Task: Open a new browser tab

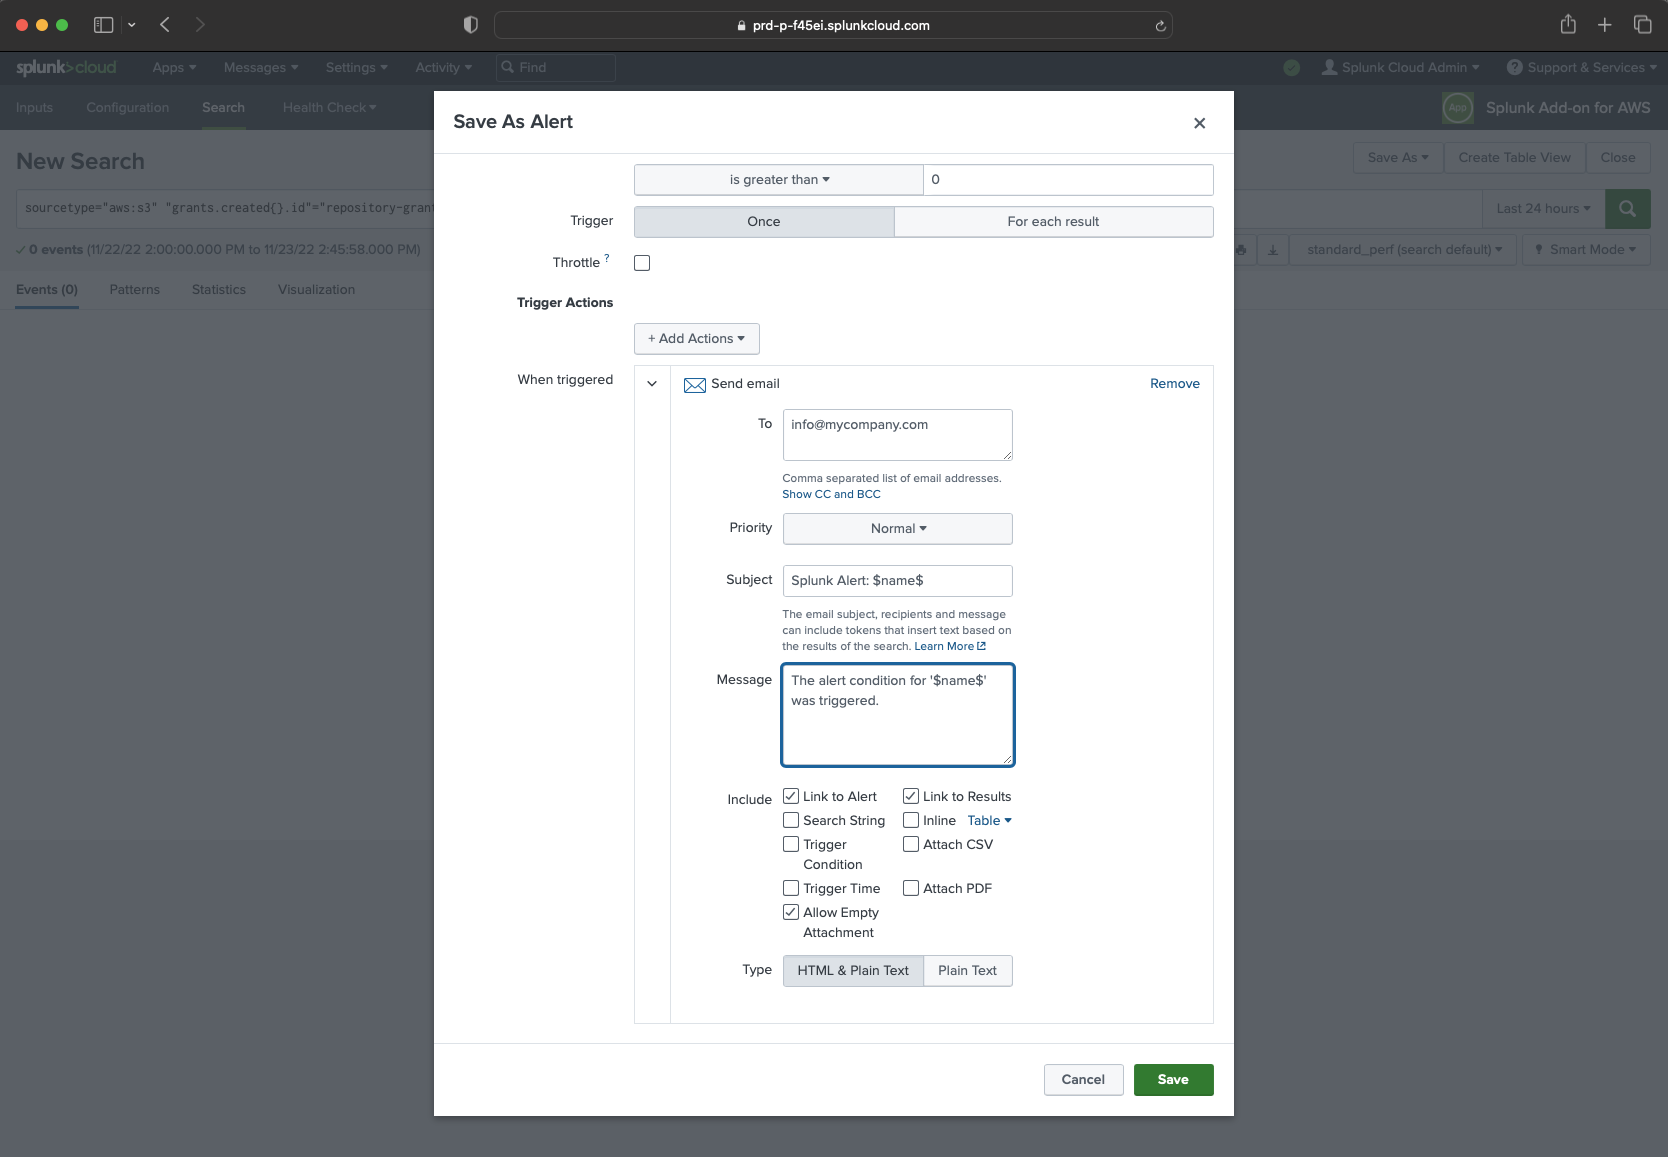Action: pyautogui.click(x=1605, y=25)
